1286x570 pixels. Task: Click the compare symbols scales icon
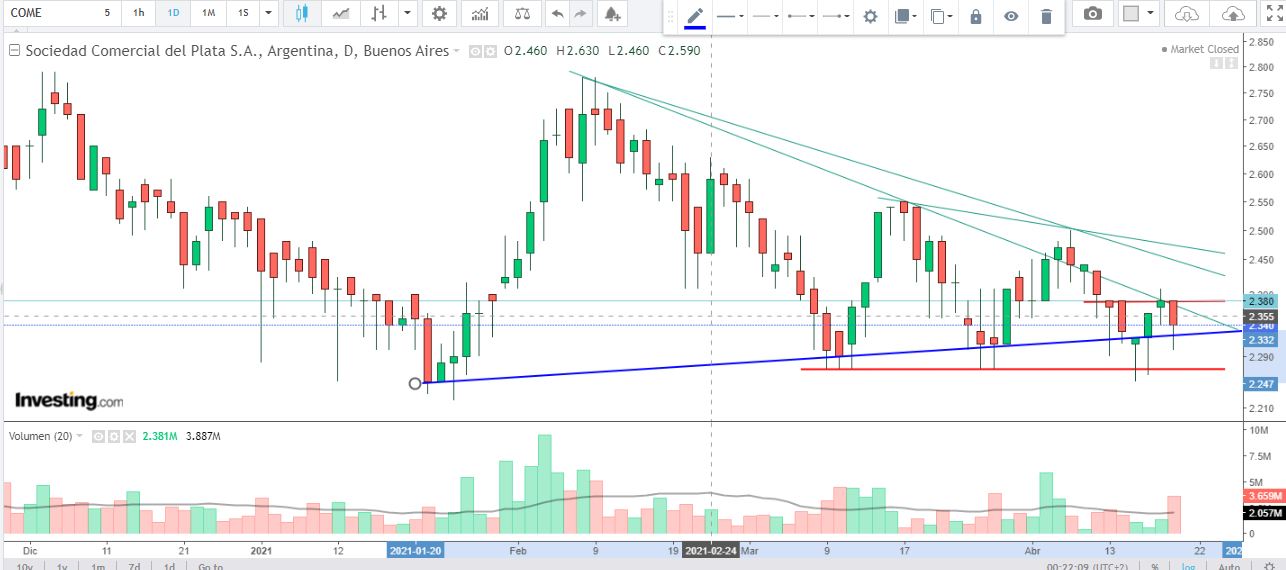[522, 14]
